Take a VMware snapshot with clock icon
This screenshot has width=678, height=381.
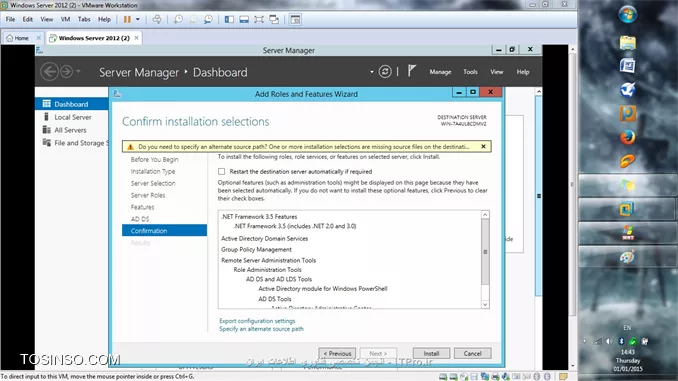click(x=178, y=19)
